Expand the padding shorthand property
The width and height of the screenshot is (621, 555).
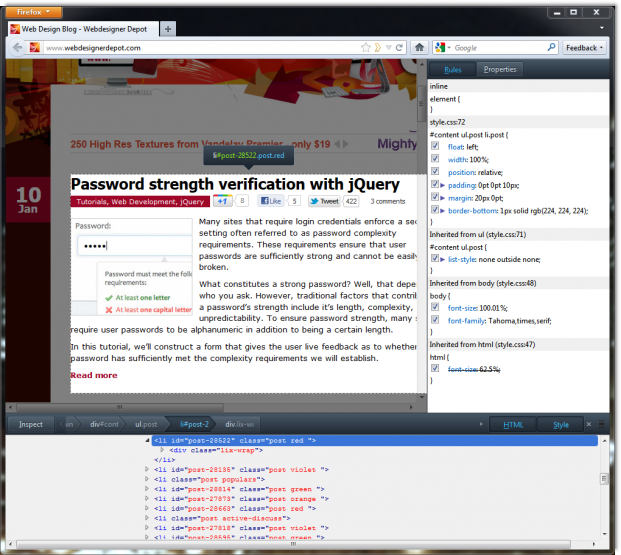(443, 185)
